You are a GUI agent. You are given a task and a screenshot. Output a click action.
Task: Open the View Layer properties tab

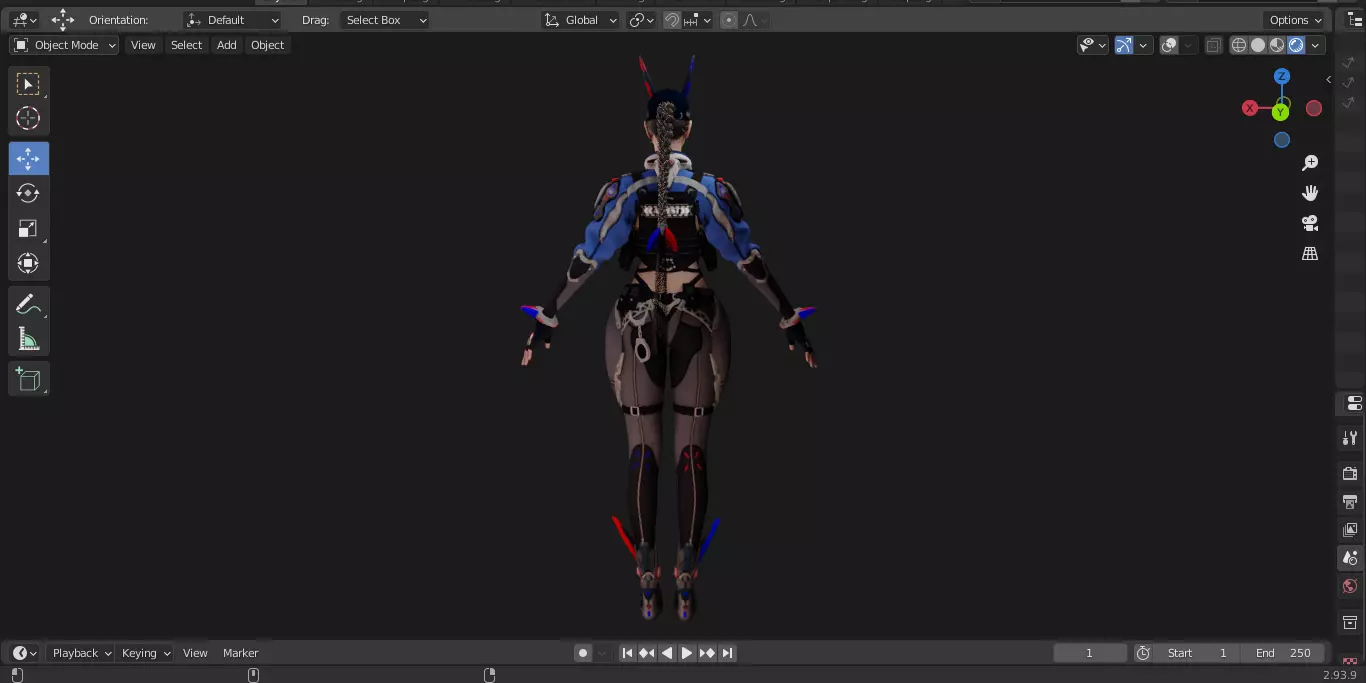point(1350,529)
